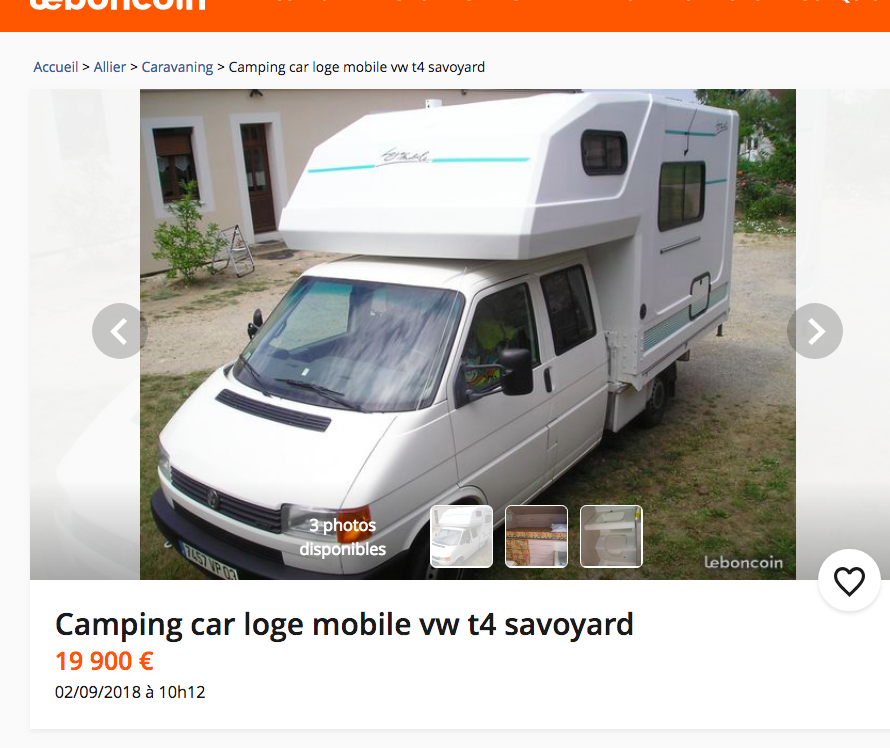Click the current page breadcrumb text
Image resolution: width=890 pixels, height=748 pixels.
(356, 67)
